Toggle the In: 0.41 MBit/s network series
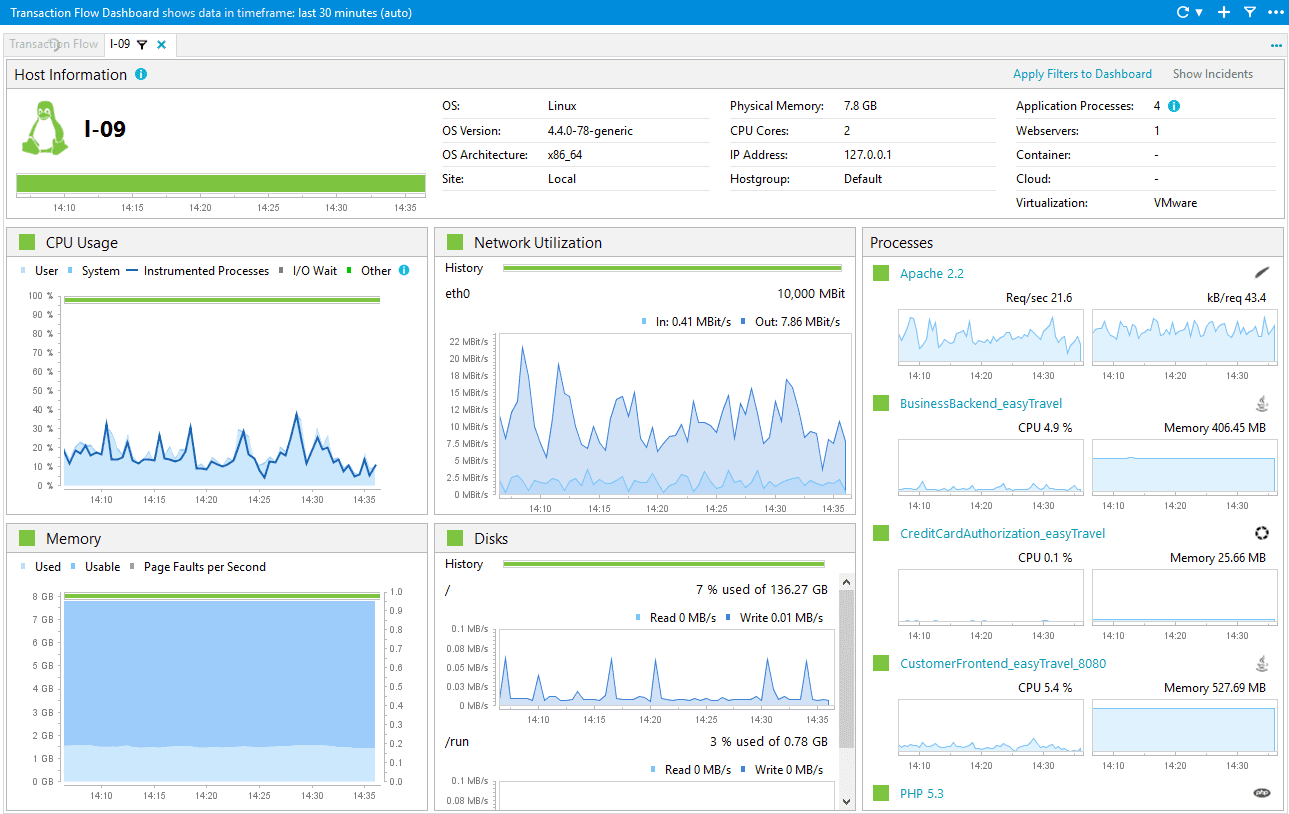The image size is (1289, 814). click(686, 322)
